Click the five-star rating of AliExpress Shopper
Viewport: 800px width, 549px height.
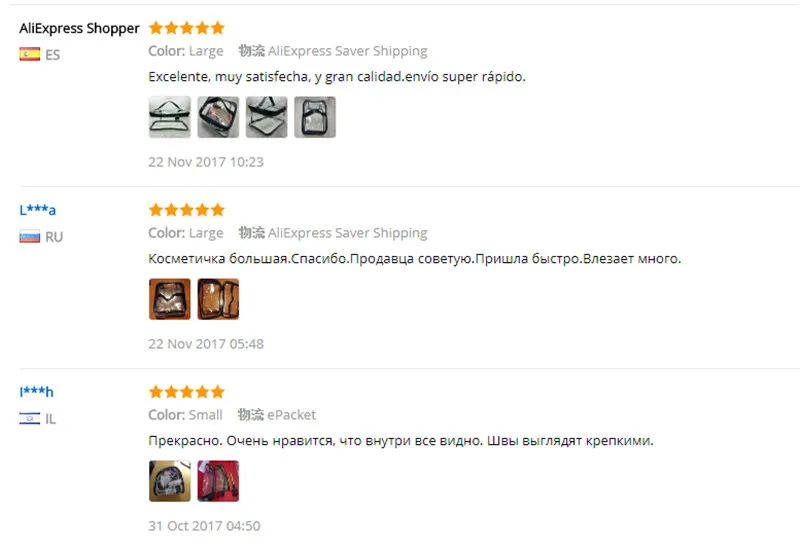187,28
